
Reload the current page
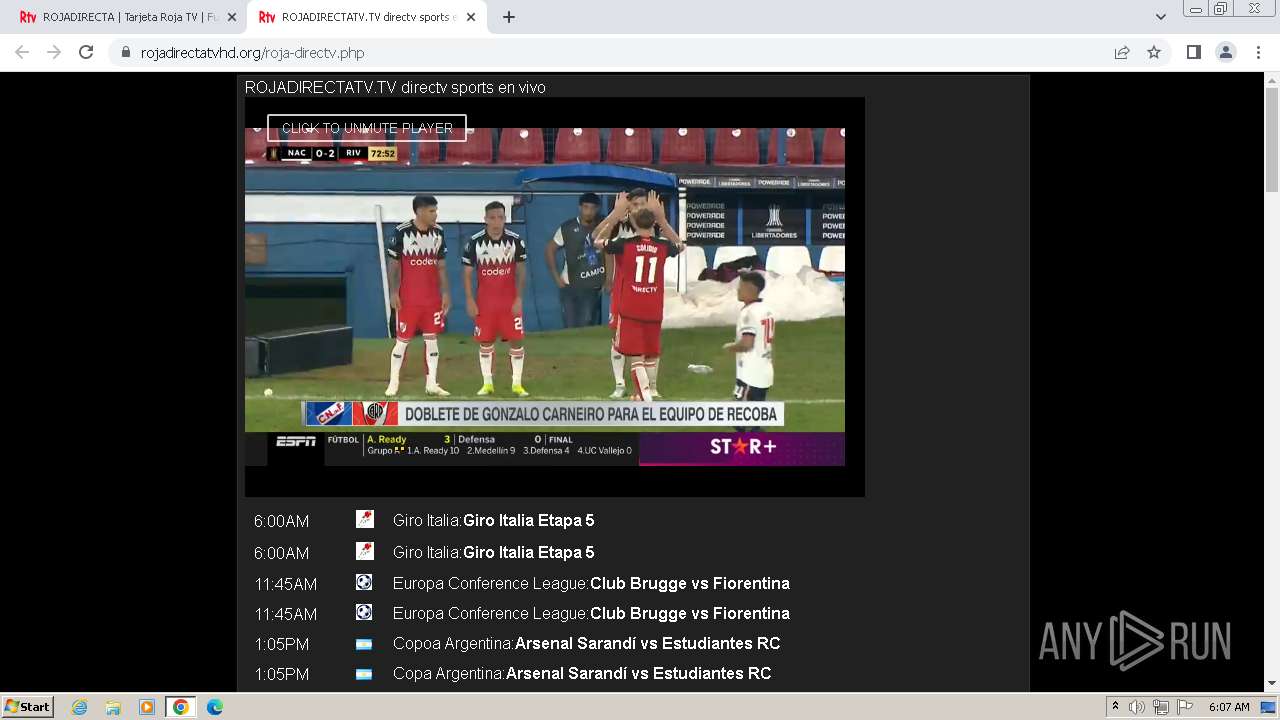click(x=86, y=52)
